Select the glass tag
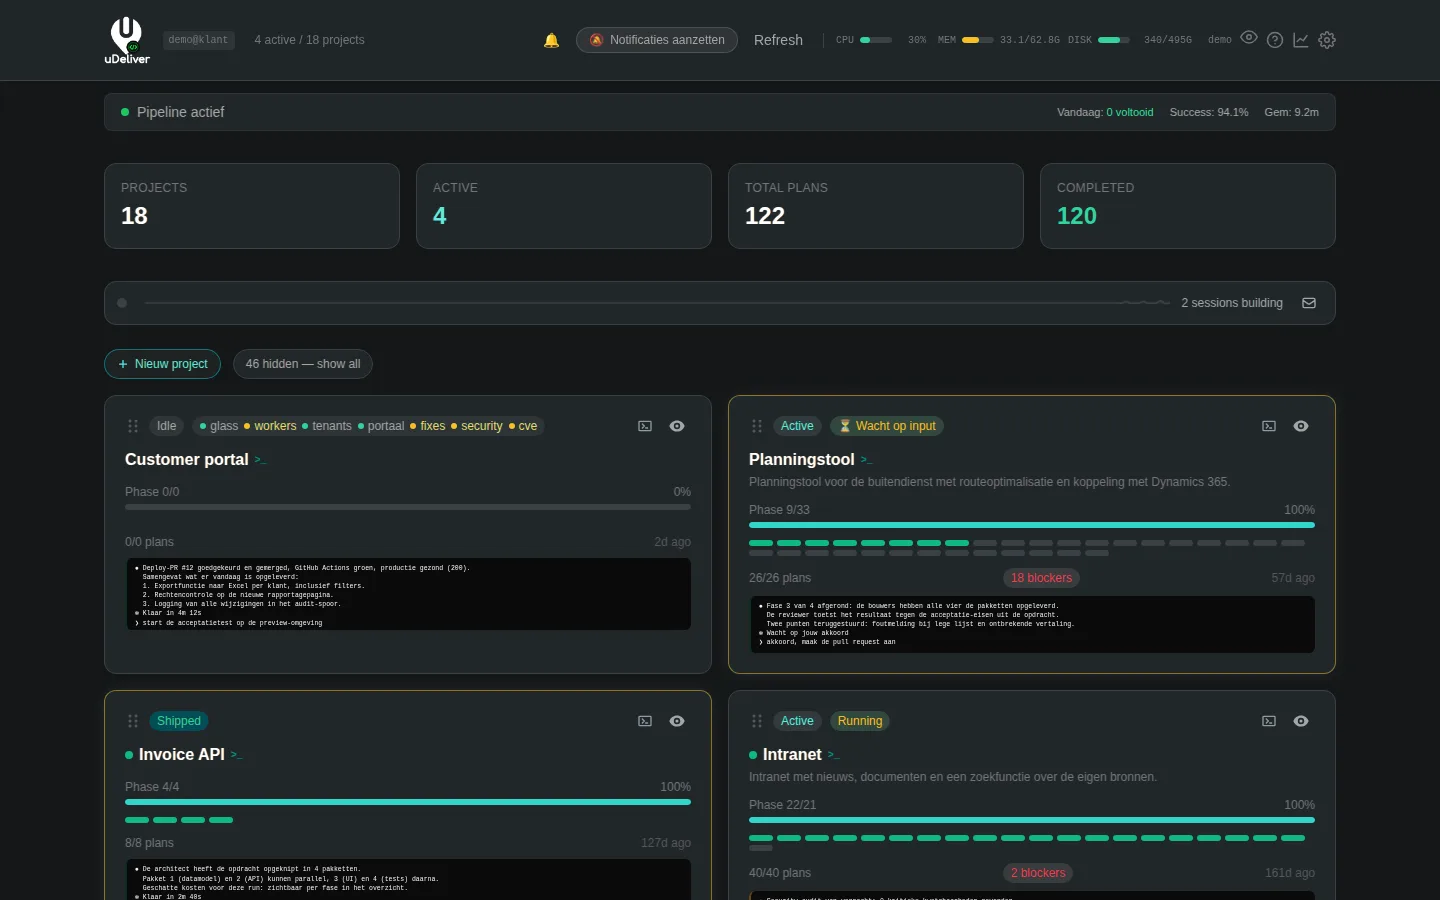The width and height of the screenshot is (1440, 900). (x=219, y=426)
